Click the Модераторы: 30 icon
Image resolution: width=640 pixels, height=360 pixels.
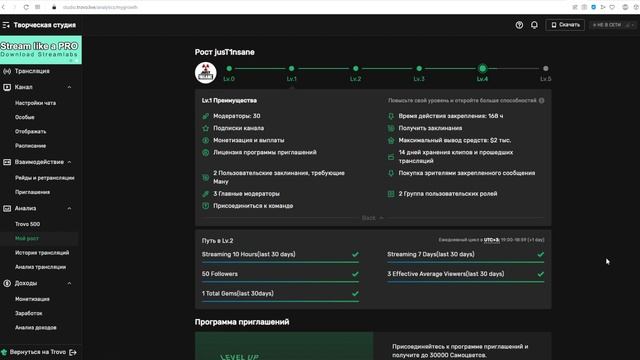206,116
